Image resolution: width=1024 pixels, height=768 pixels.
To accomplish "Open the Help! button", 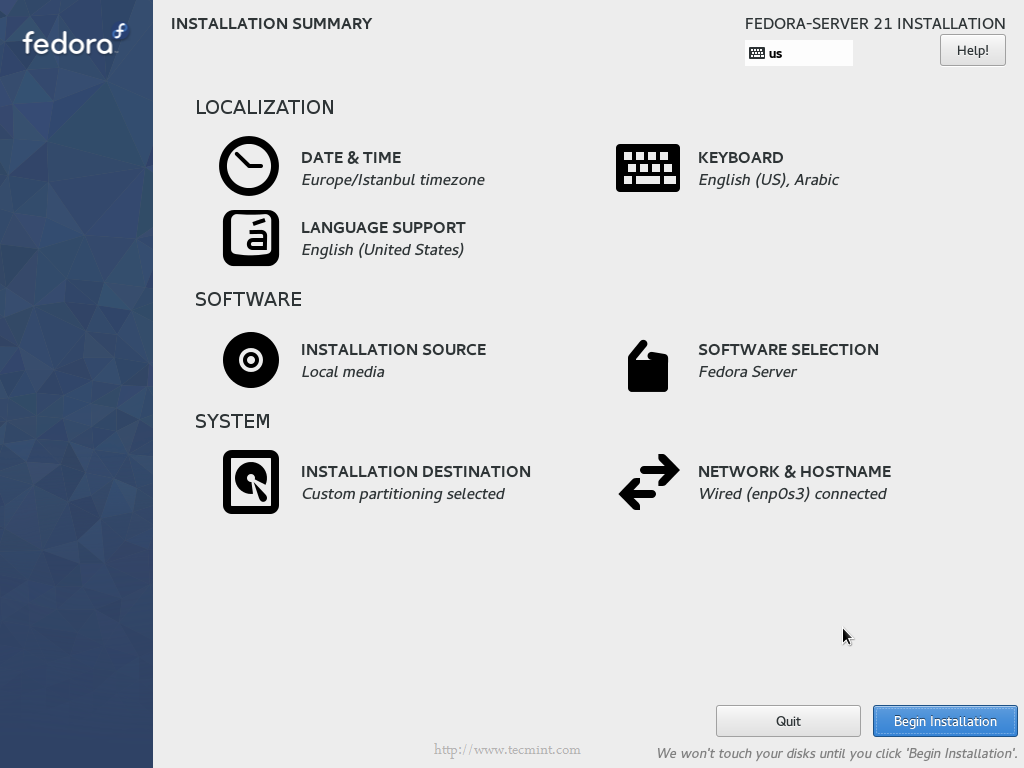I will (972, 50).
